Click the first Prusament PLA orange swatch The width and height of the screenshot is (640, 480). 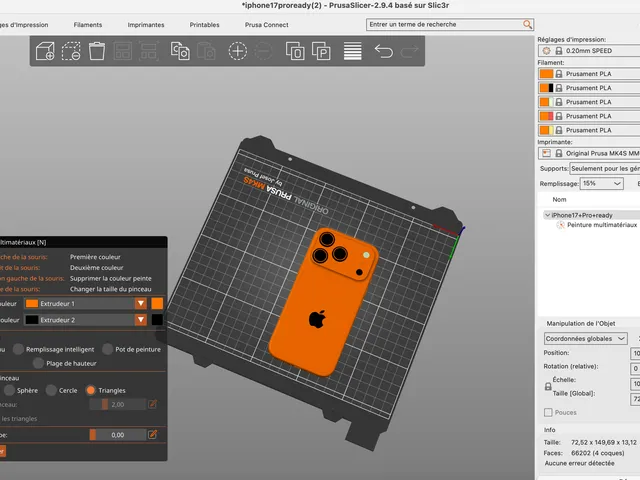tap(546, 74)
